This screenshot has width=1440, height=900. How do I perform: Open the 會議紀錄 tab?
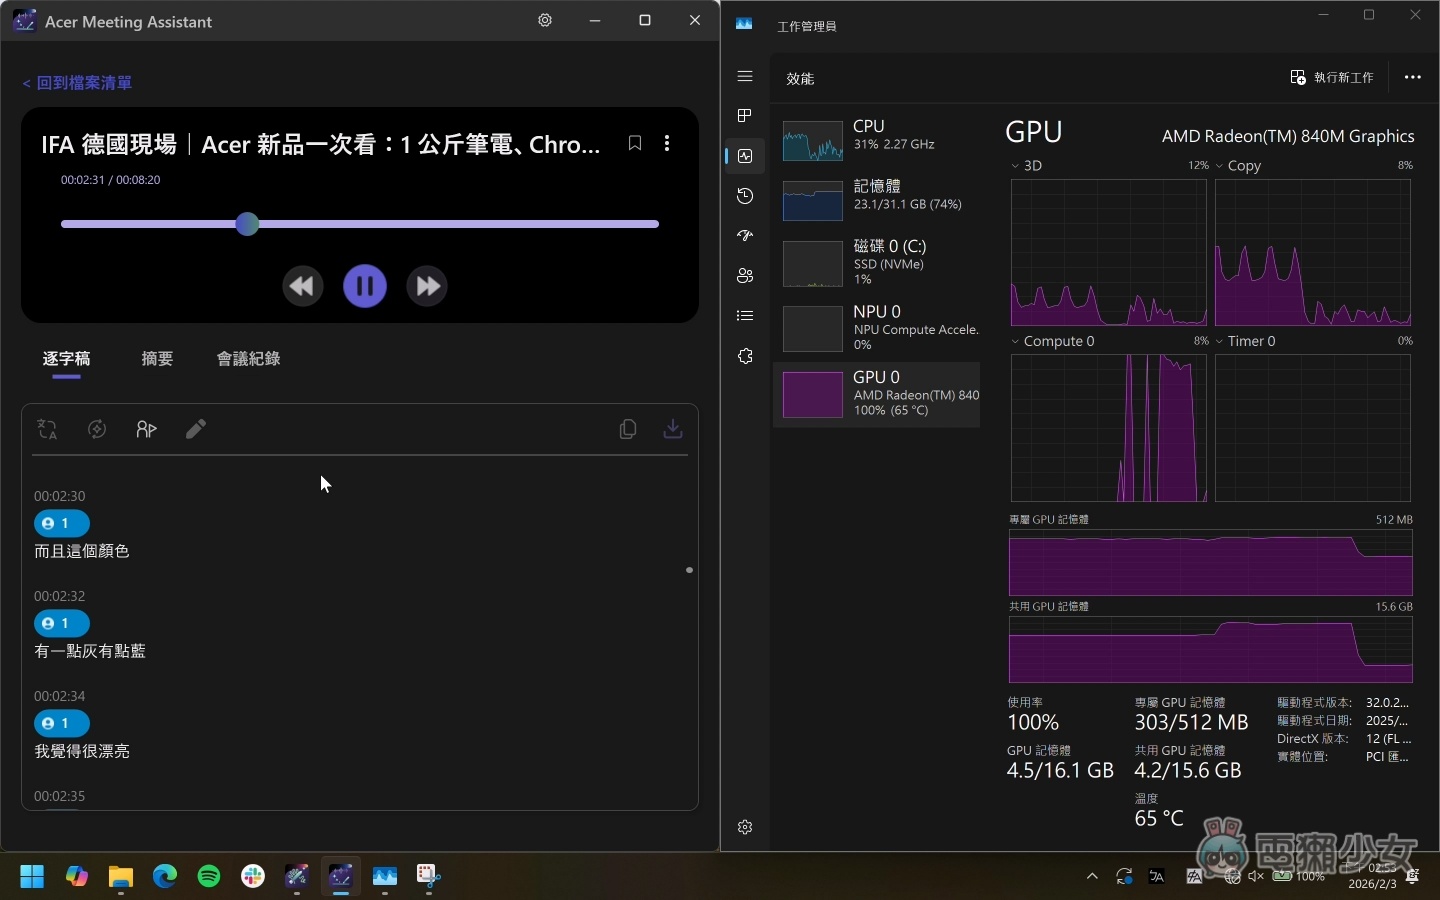[248, 359]
